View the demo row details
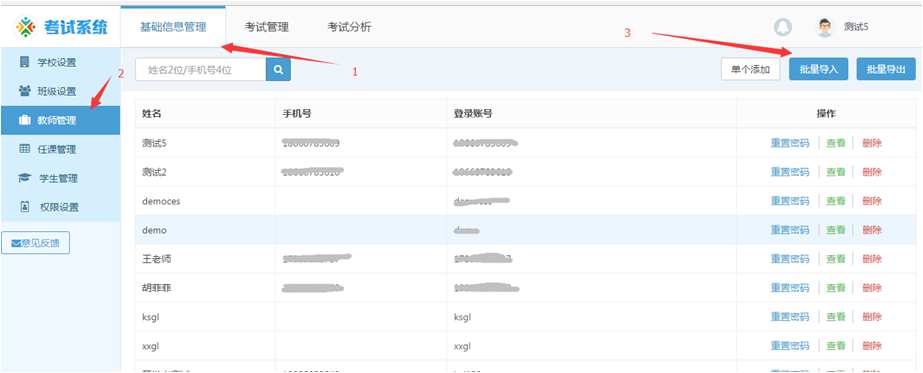Image resolution: width=923 pixels, height=373 pixels. (x=836, y=229)
